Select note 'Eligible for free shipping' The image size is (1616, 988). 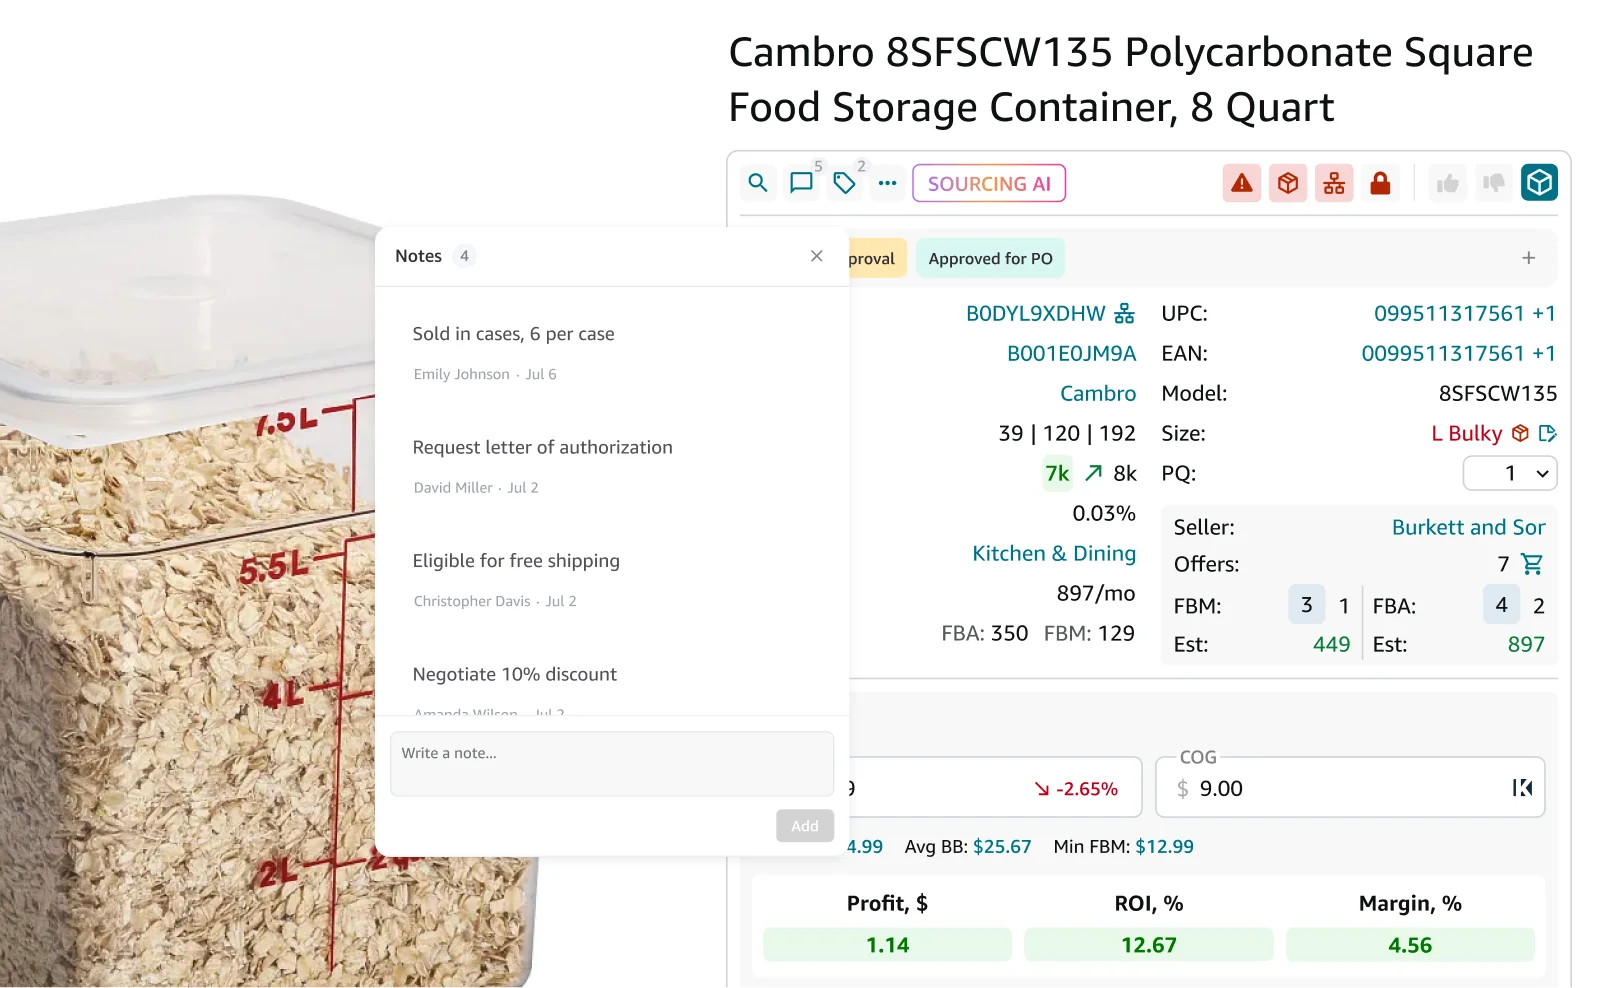pyautogui.click(x=516, y=561)
